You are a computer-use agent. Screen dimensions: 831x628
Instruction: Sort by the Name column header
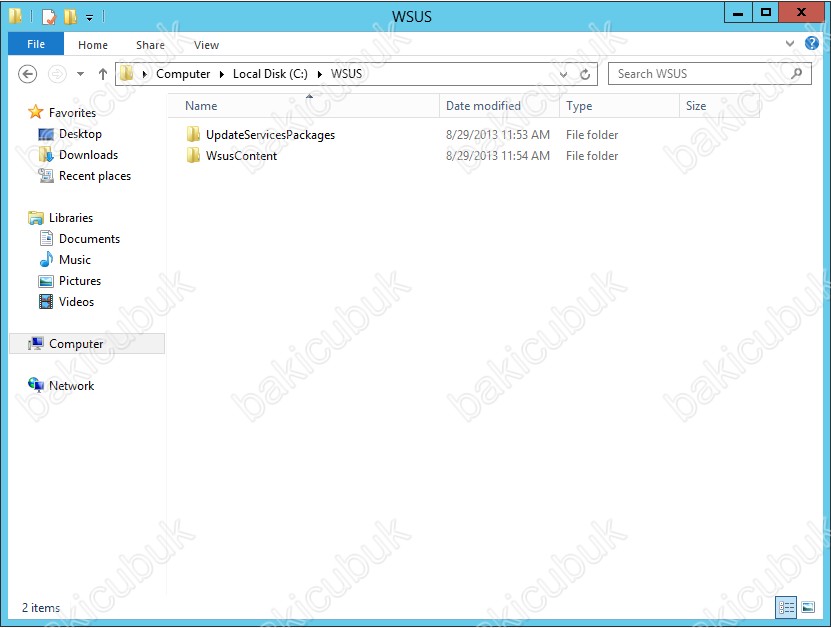coord(304,105)
